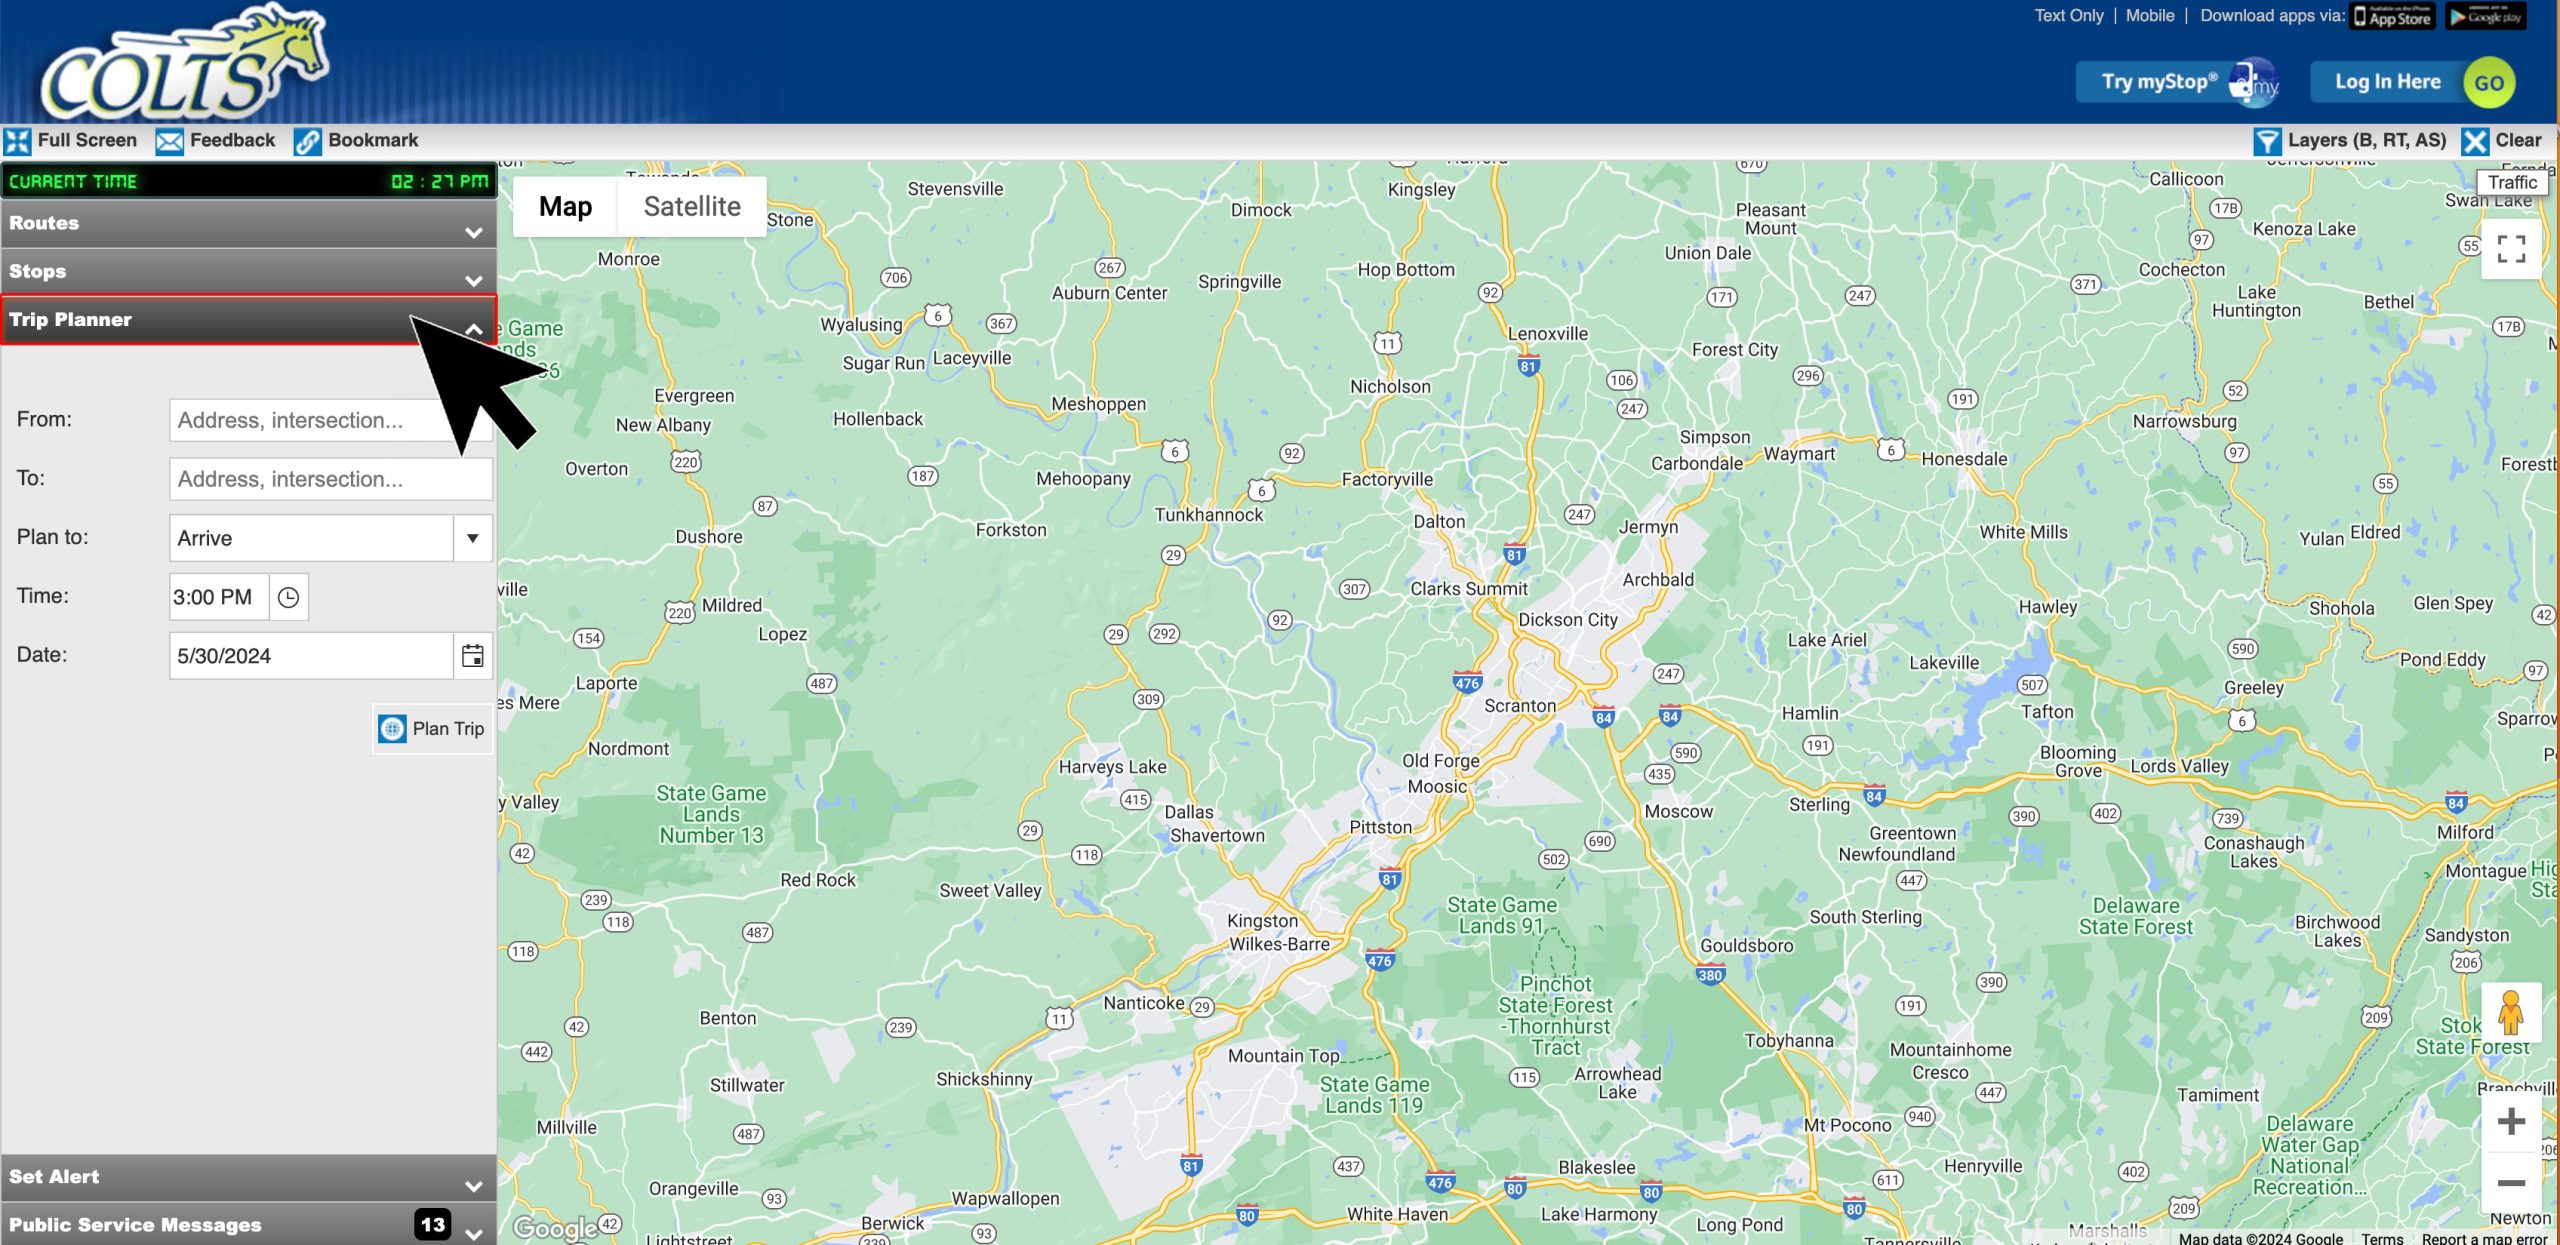
Task: Click the Plan Trip globe icon
Action: 391,728
